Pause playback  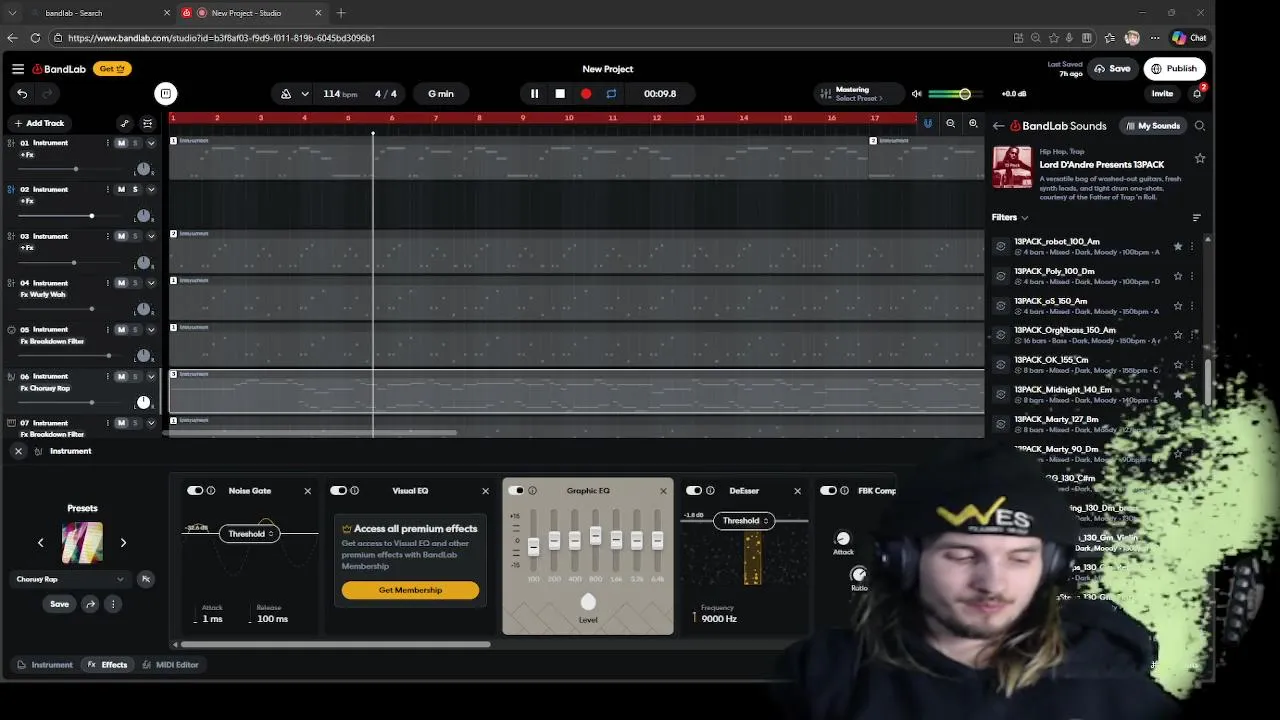[534, 94]
